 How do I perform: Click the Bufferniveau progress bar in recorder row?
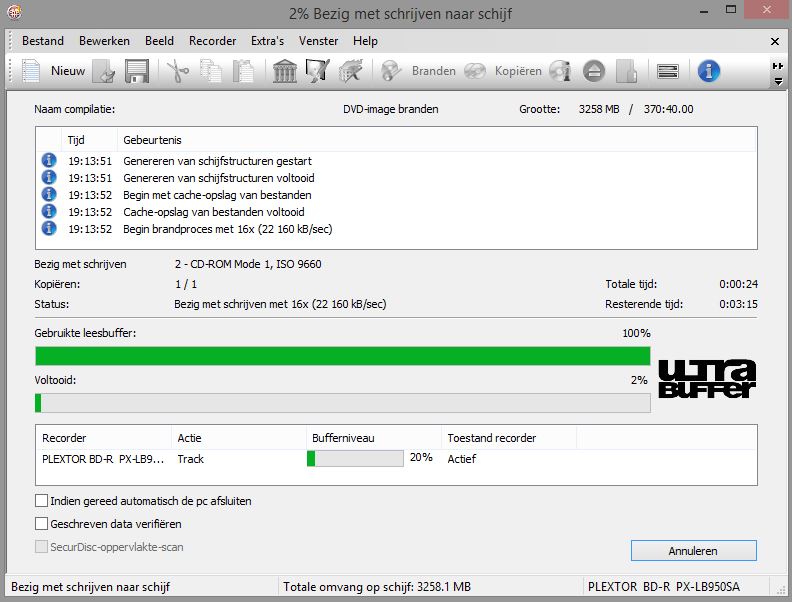click(355, 458)
